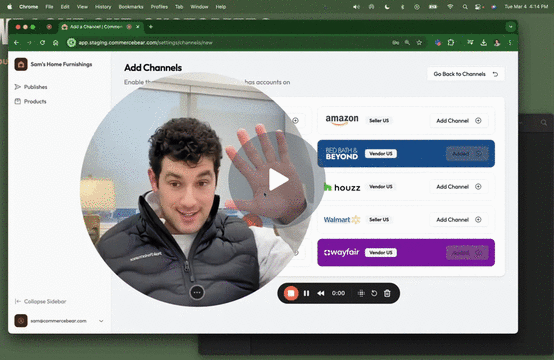
Task: Open the View menu
Action: 82,7
